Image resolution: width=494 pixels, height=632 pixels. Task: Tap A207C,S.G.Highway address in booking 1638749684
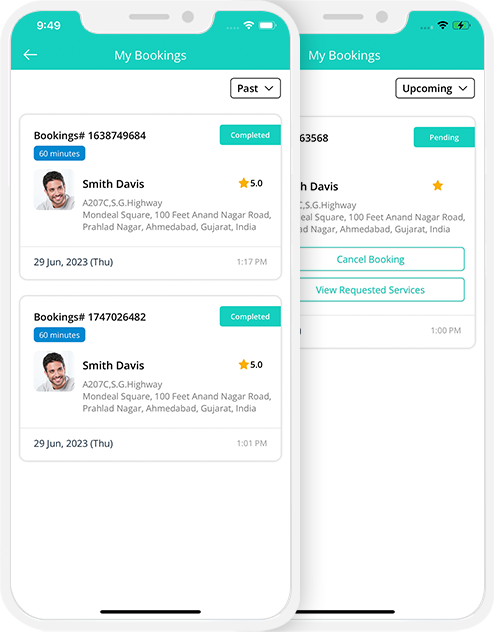(x=122, y=203)
